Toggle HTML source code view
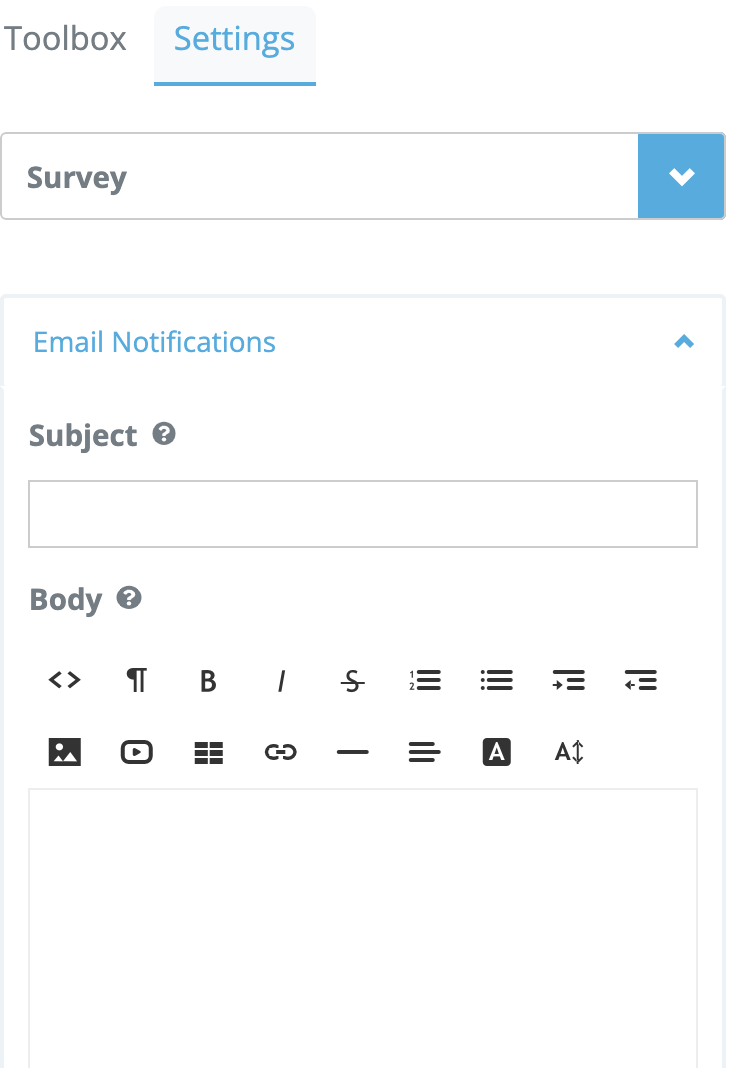The image size is (756, 1068). [x=65, y=681]
